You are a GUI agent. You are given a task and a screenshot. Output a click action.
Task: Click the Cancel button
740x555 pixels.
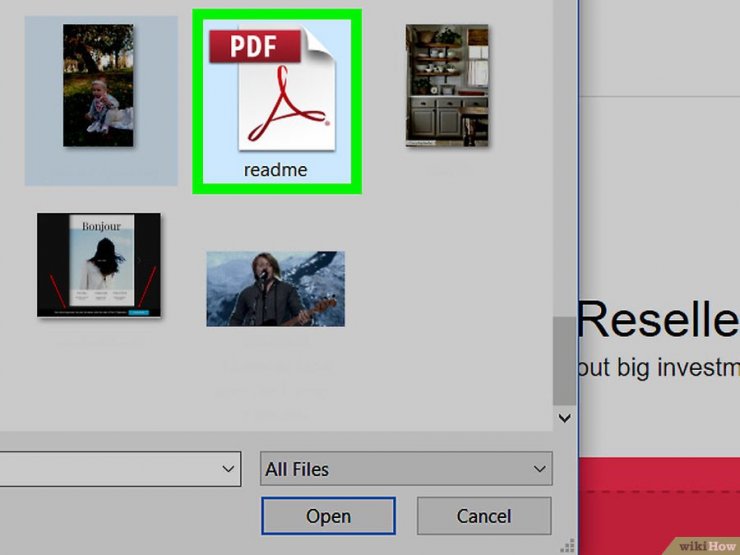484,516
